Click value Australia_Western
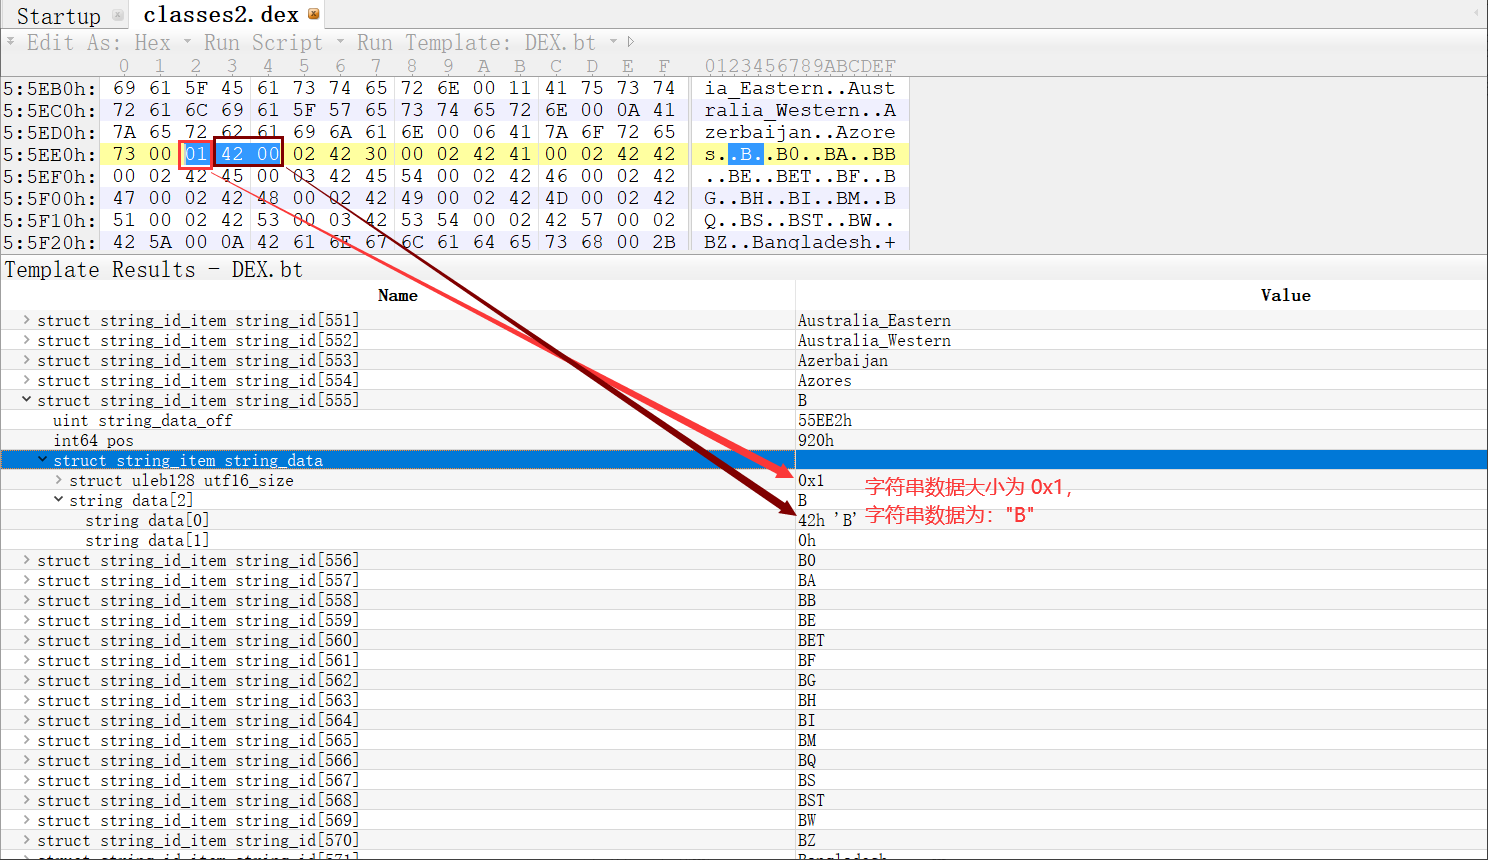Screen dimensions: 1488x860 [x=874, y=340]
